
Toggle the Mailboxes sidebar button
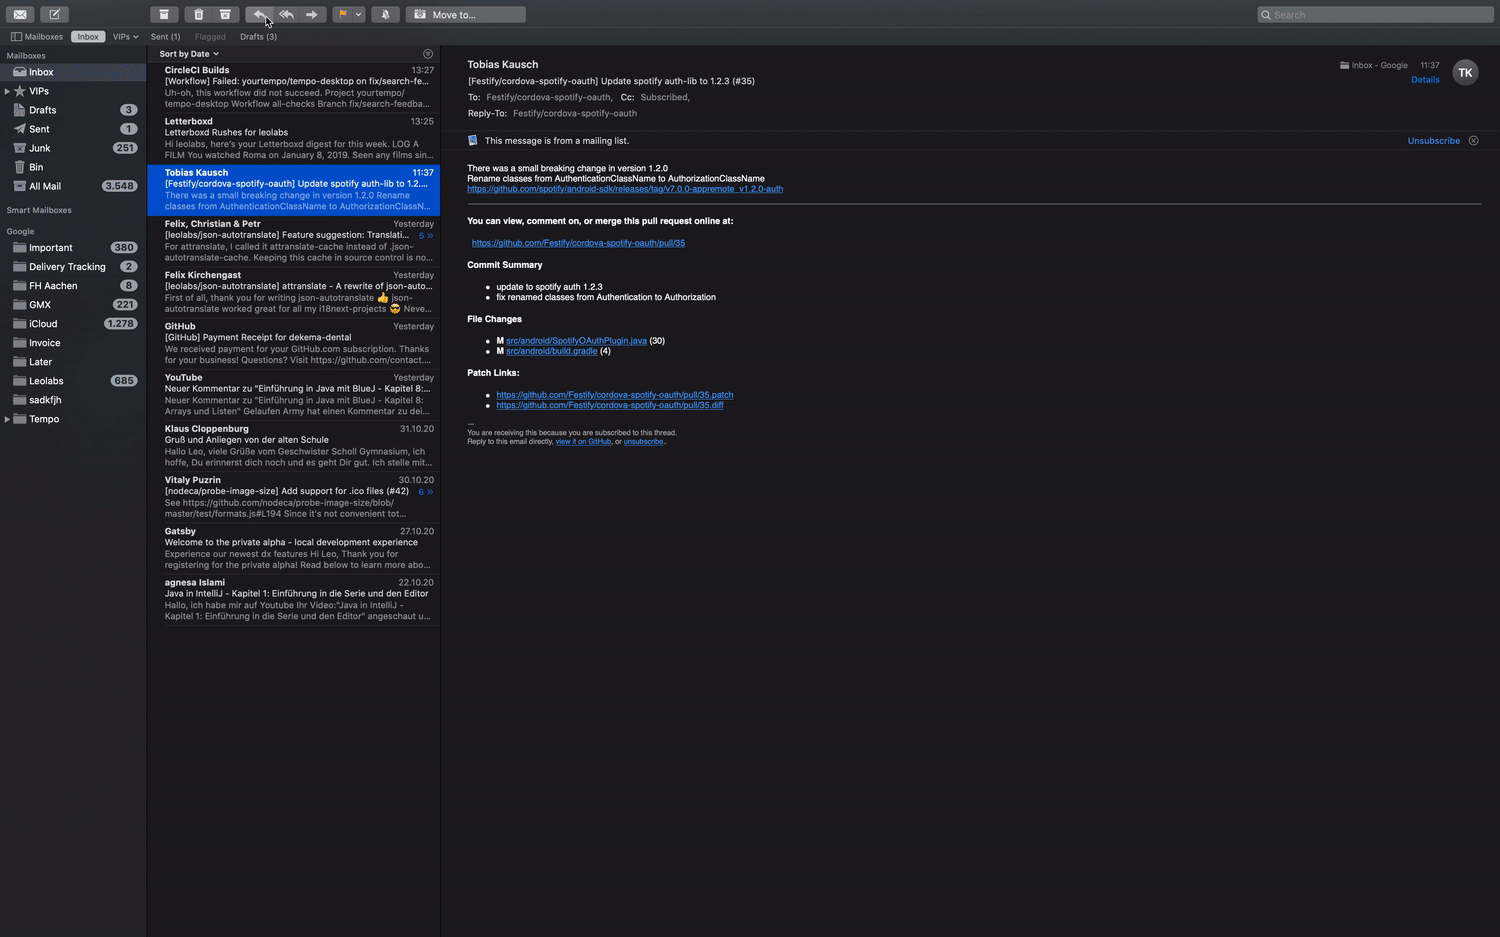tap(37, 36)
